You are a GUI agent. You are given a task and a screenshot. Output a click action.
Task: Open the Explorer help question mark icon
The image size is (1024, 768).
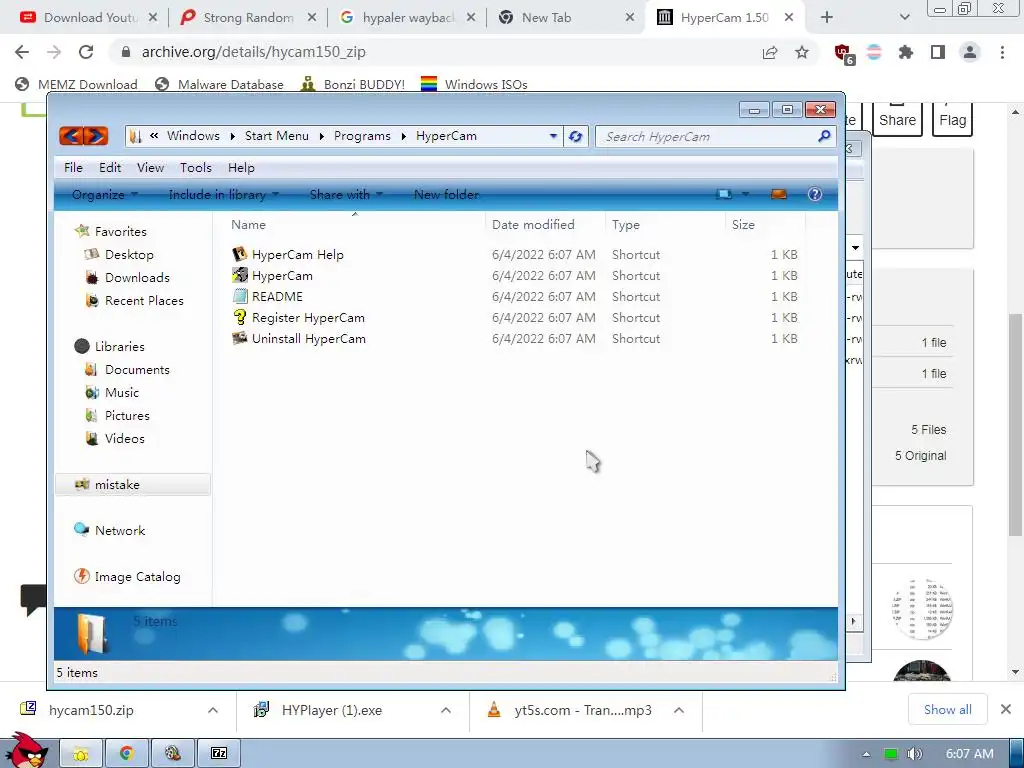pyautogui.click(x=814, y=194)
